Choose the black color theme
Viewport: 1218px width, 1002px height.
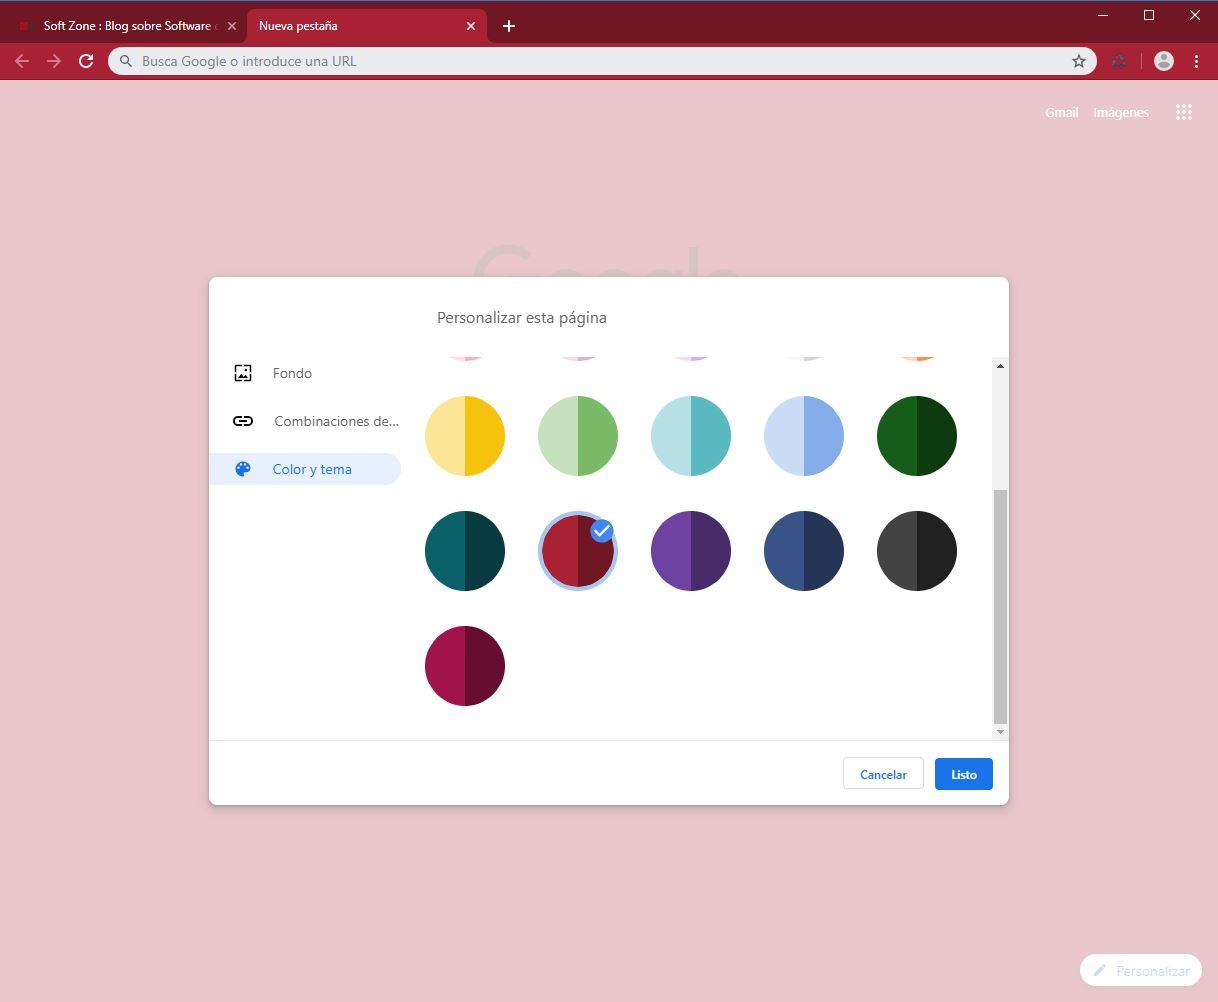coord(917,551)
